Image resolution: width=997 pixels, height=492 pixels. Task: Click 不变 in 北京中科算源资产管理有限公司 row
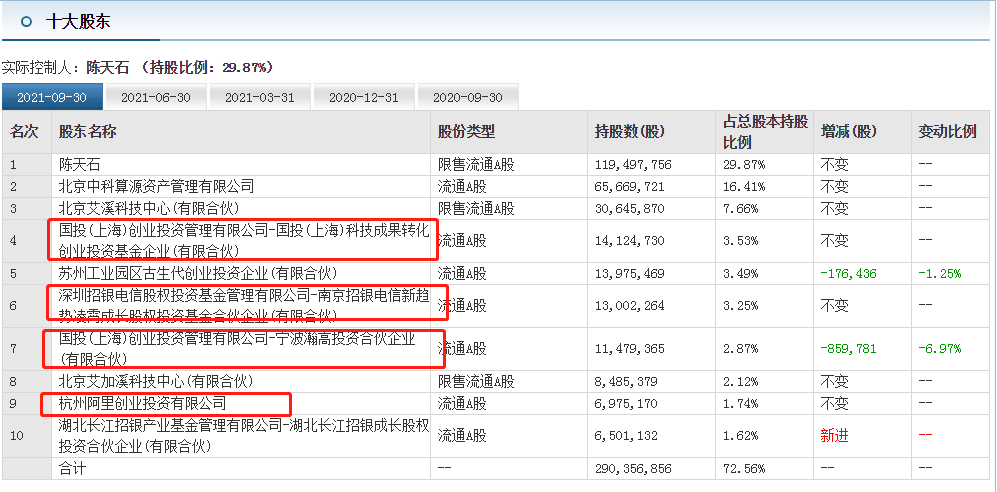coord(834,186)
